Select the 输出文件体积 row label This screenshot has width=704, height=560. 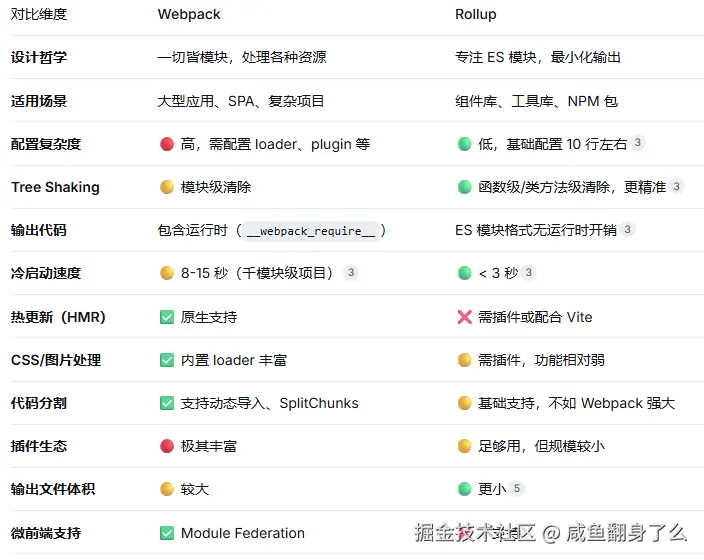click(53, 489)
